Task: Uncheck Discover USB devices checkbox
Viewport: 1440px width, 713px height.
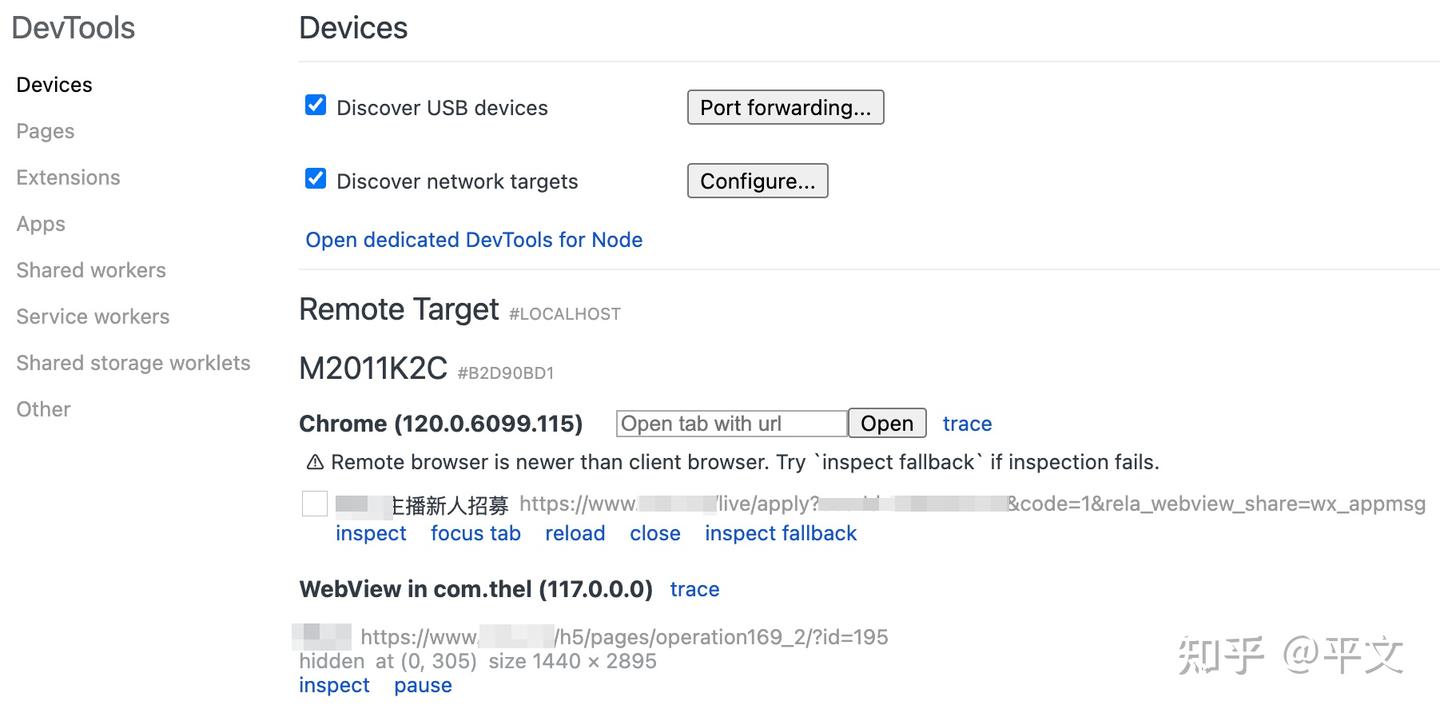Action: (316, 105)
